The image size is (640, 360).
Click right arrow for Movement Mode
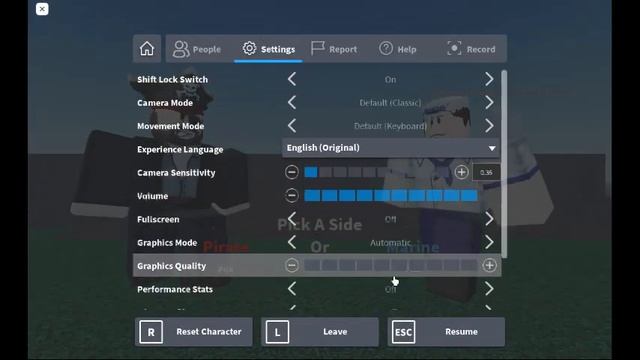click(489, 126)
